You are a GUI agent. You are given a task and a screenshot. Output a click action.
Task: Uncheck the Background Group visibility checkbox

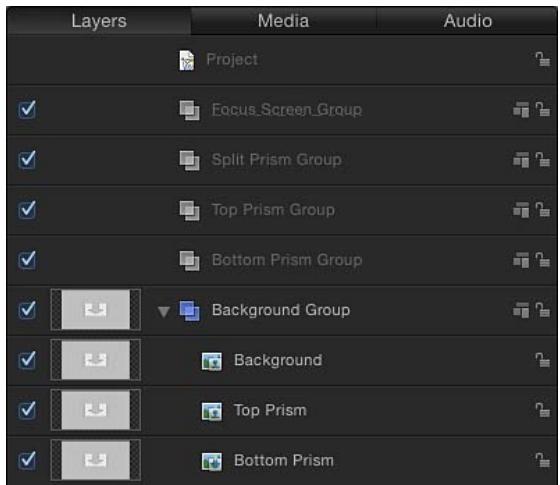(x=27, y=310)
